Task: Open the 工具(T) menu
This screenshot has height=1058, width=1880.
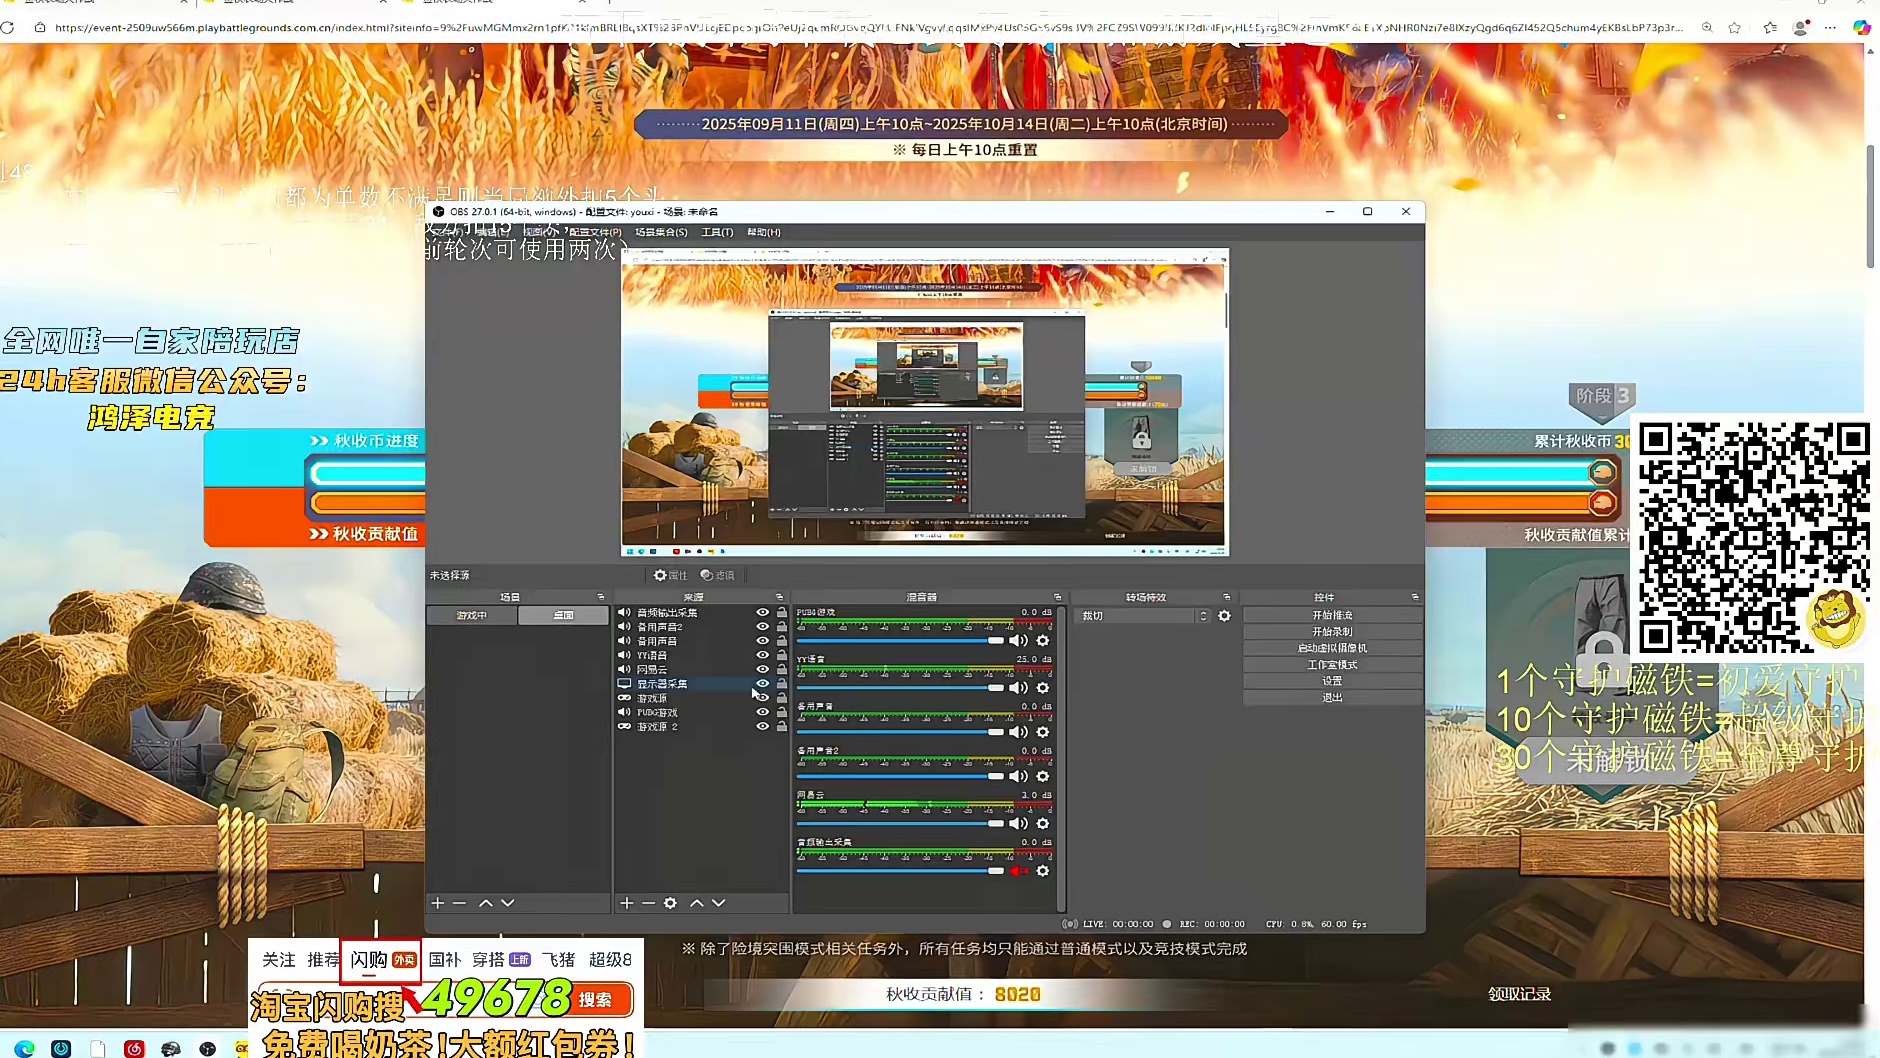Action: pyautogui.click(x=717, y=232)
